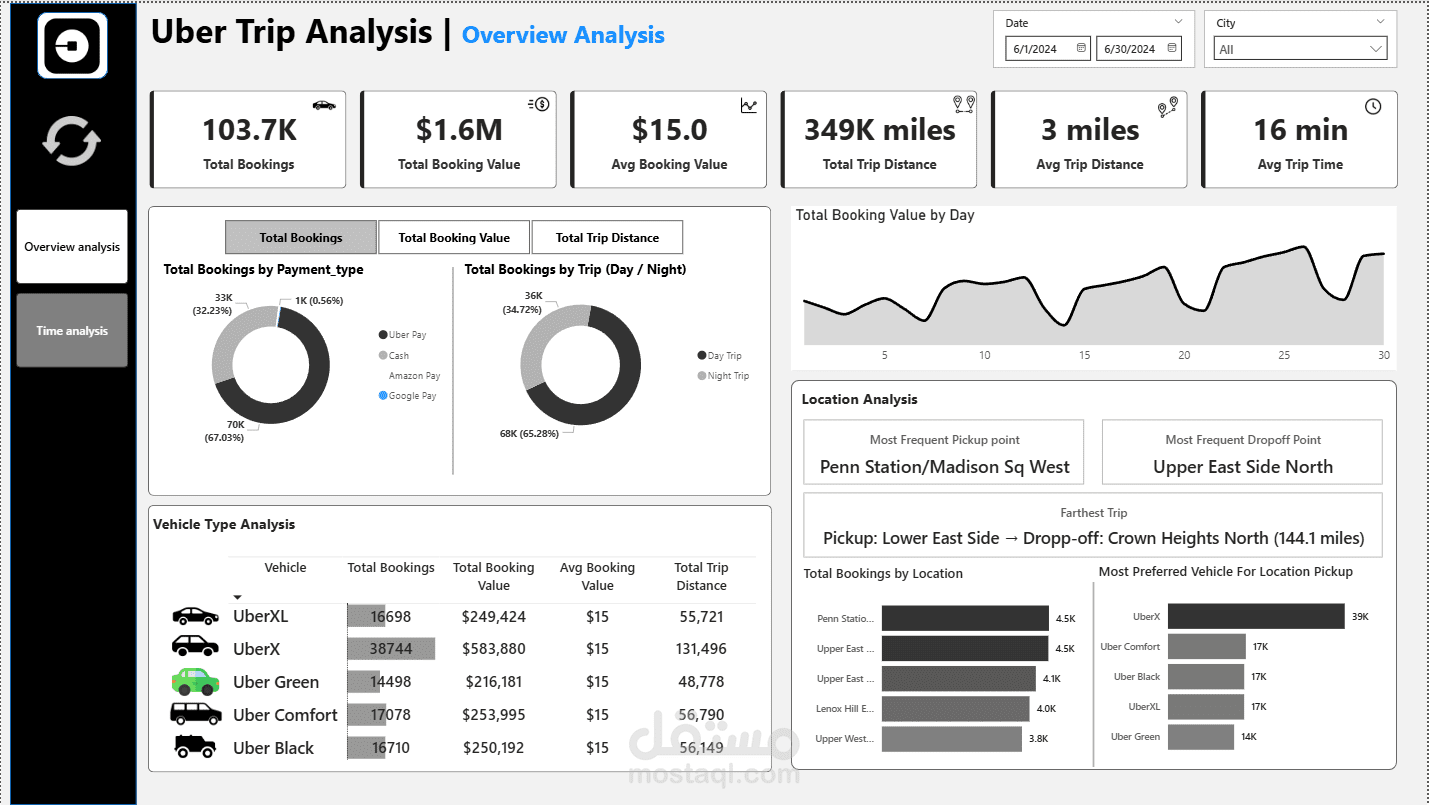Click the UberX bar in preferred vehicle chart
Viewport: 1429px width, 805px height.
(x=1256, y=616)
